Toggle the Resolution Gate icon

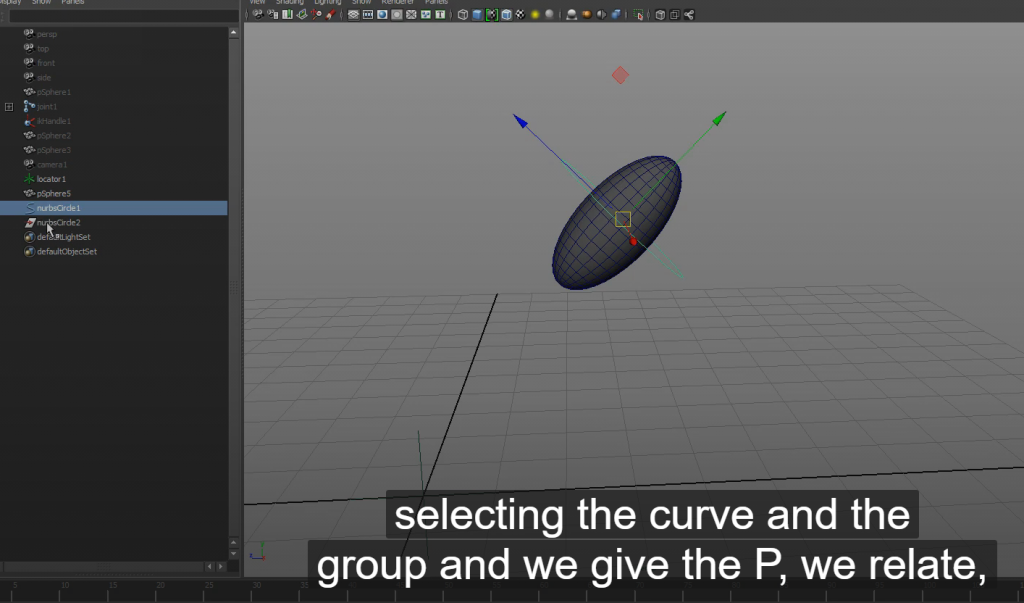(x=382, y=14)
